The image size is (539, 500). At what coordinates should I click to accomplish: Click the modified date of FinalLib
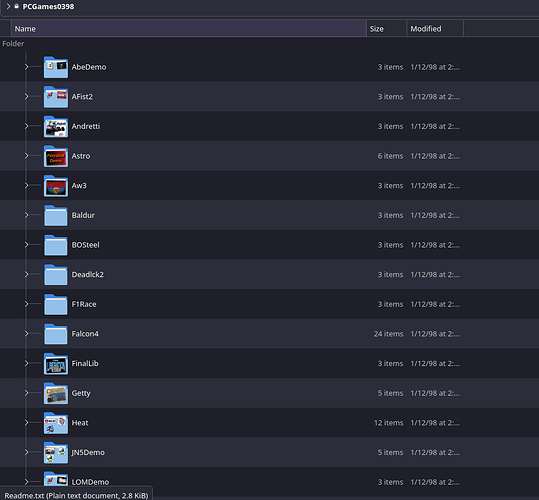(435, 363)
